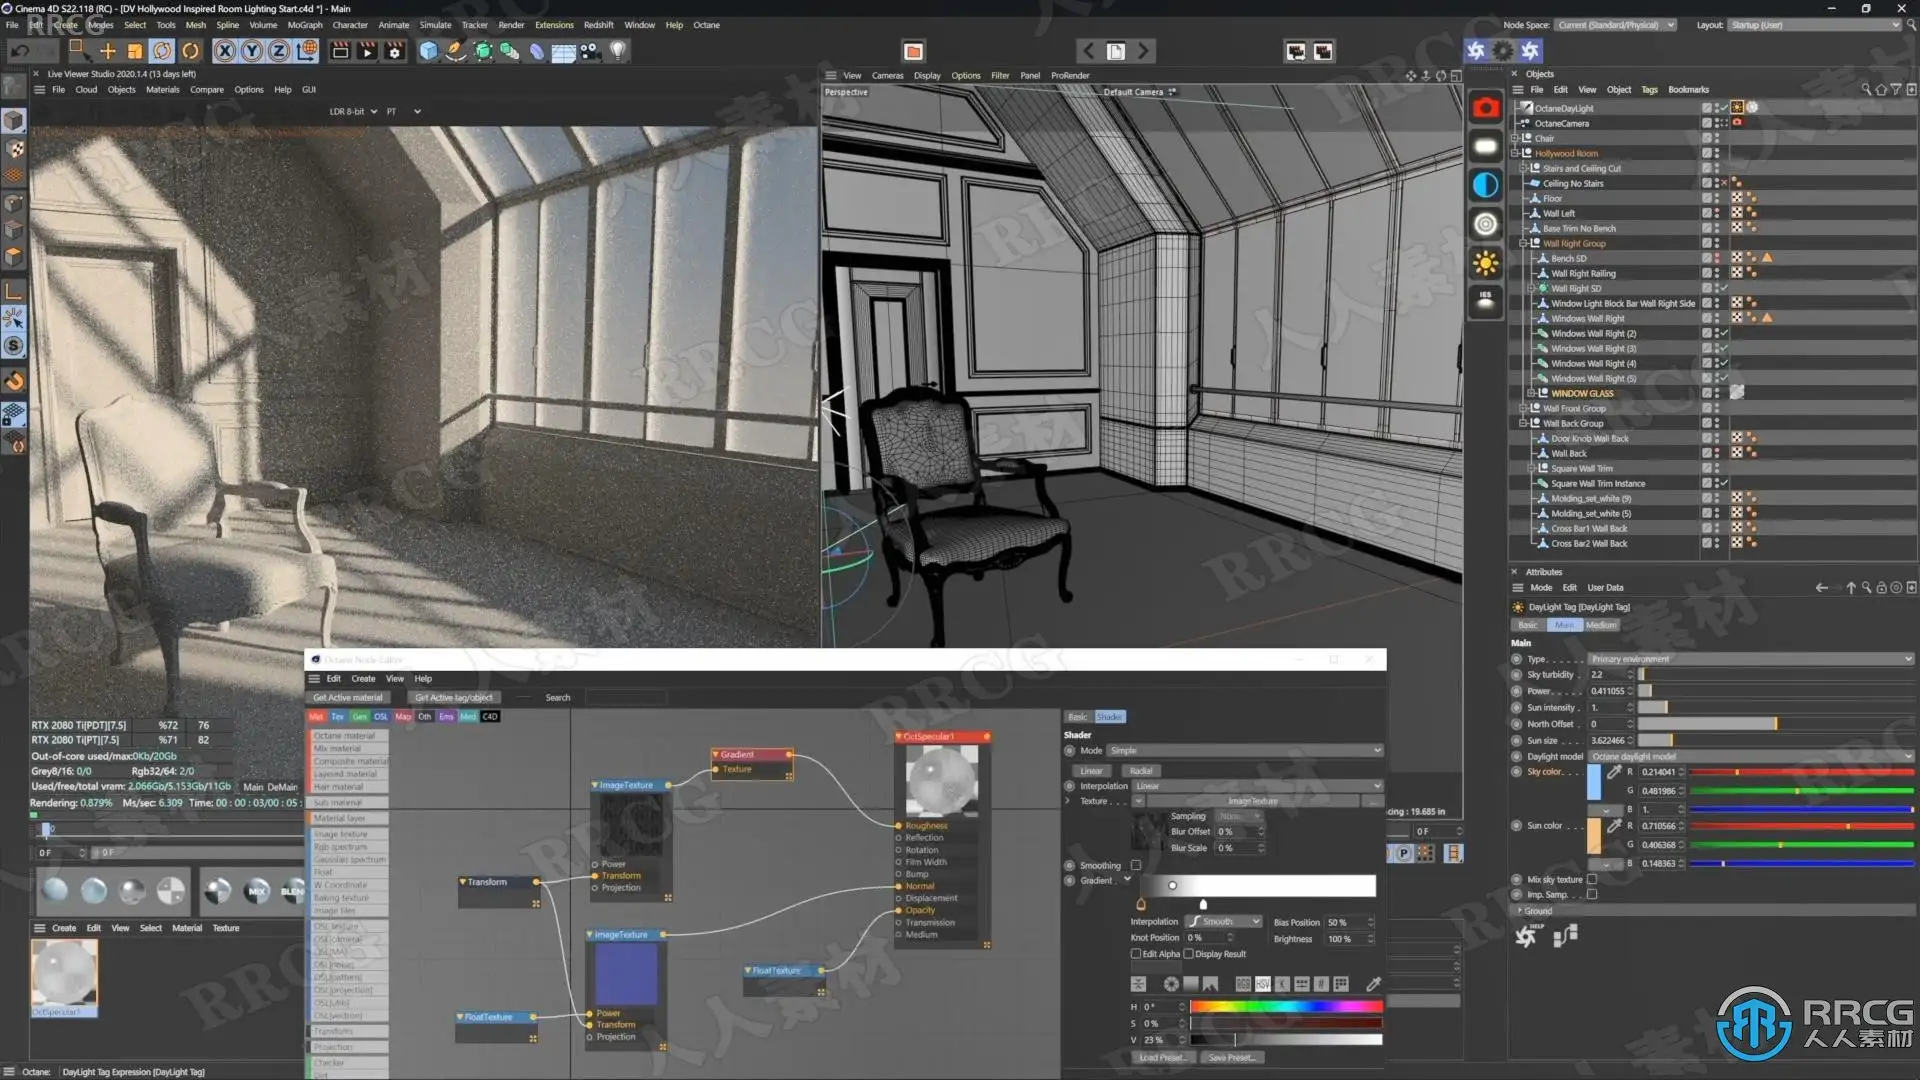Select the WINDOW GLASS object in tree
Image resolution: width=1920 pixels, height=1080 pixels.
[1582, 394]
